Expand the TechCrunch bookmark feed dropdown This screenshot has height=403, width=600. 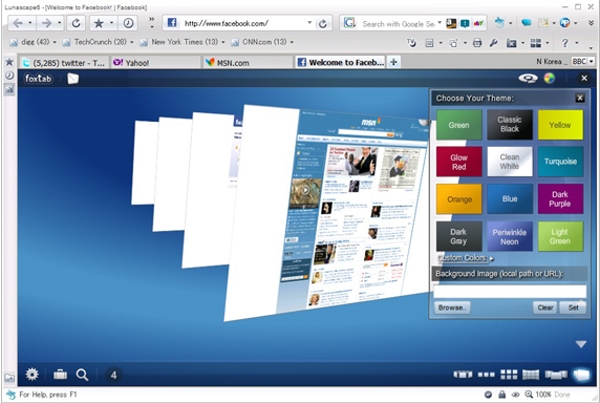[x=133, y=43]
